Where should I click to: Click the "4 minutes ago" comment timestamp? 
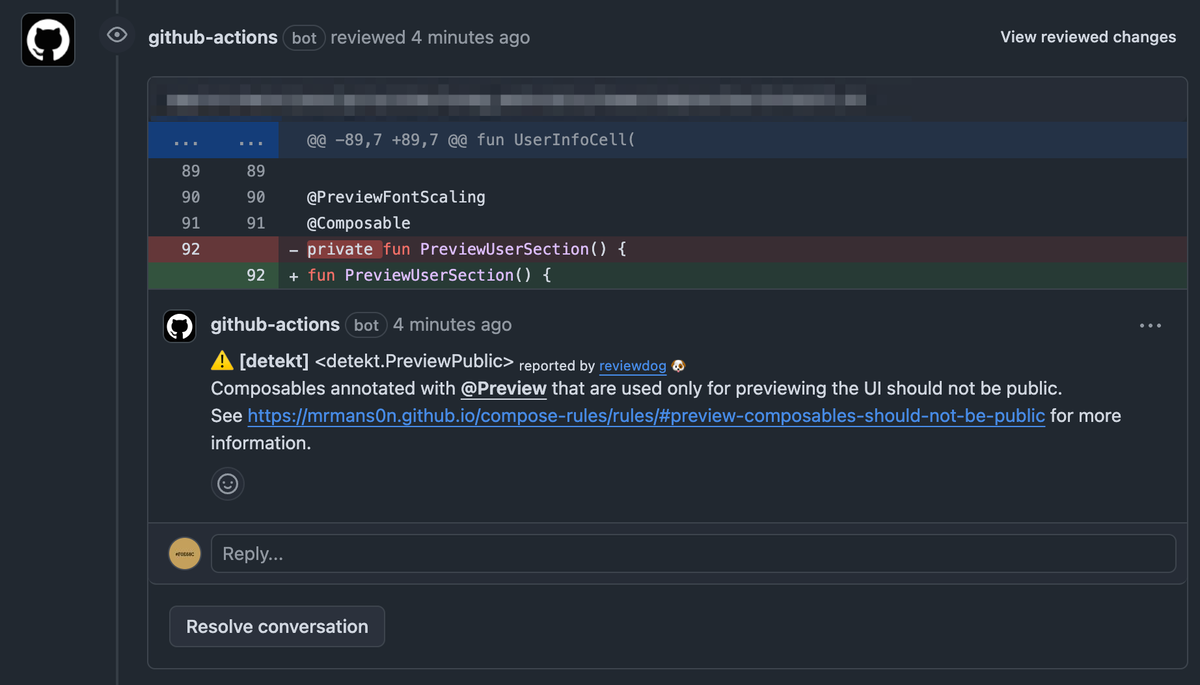(x=452, y=325)
